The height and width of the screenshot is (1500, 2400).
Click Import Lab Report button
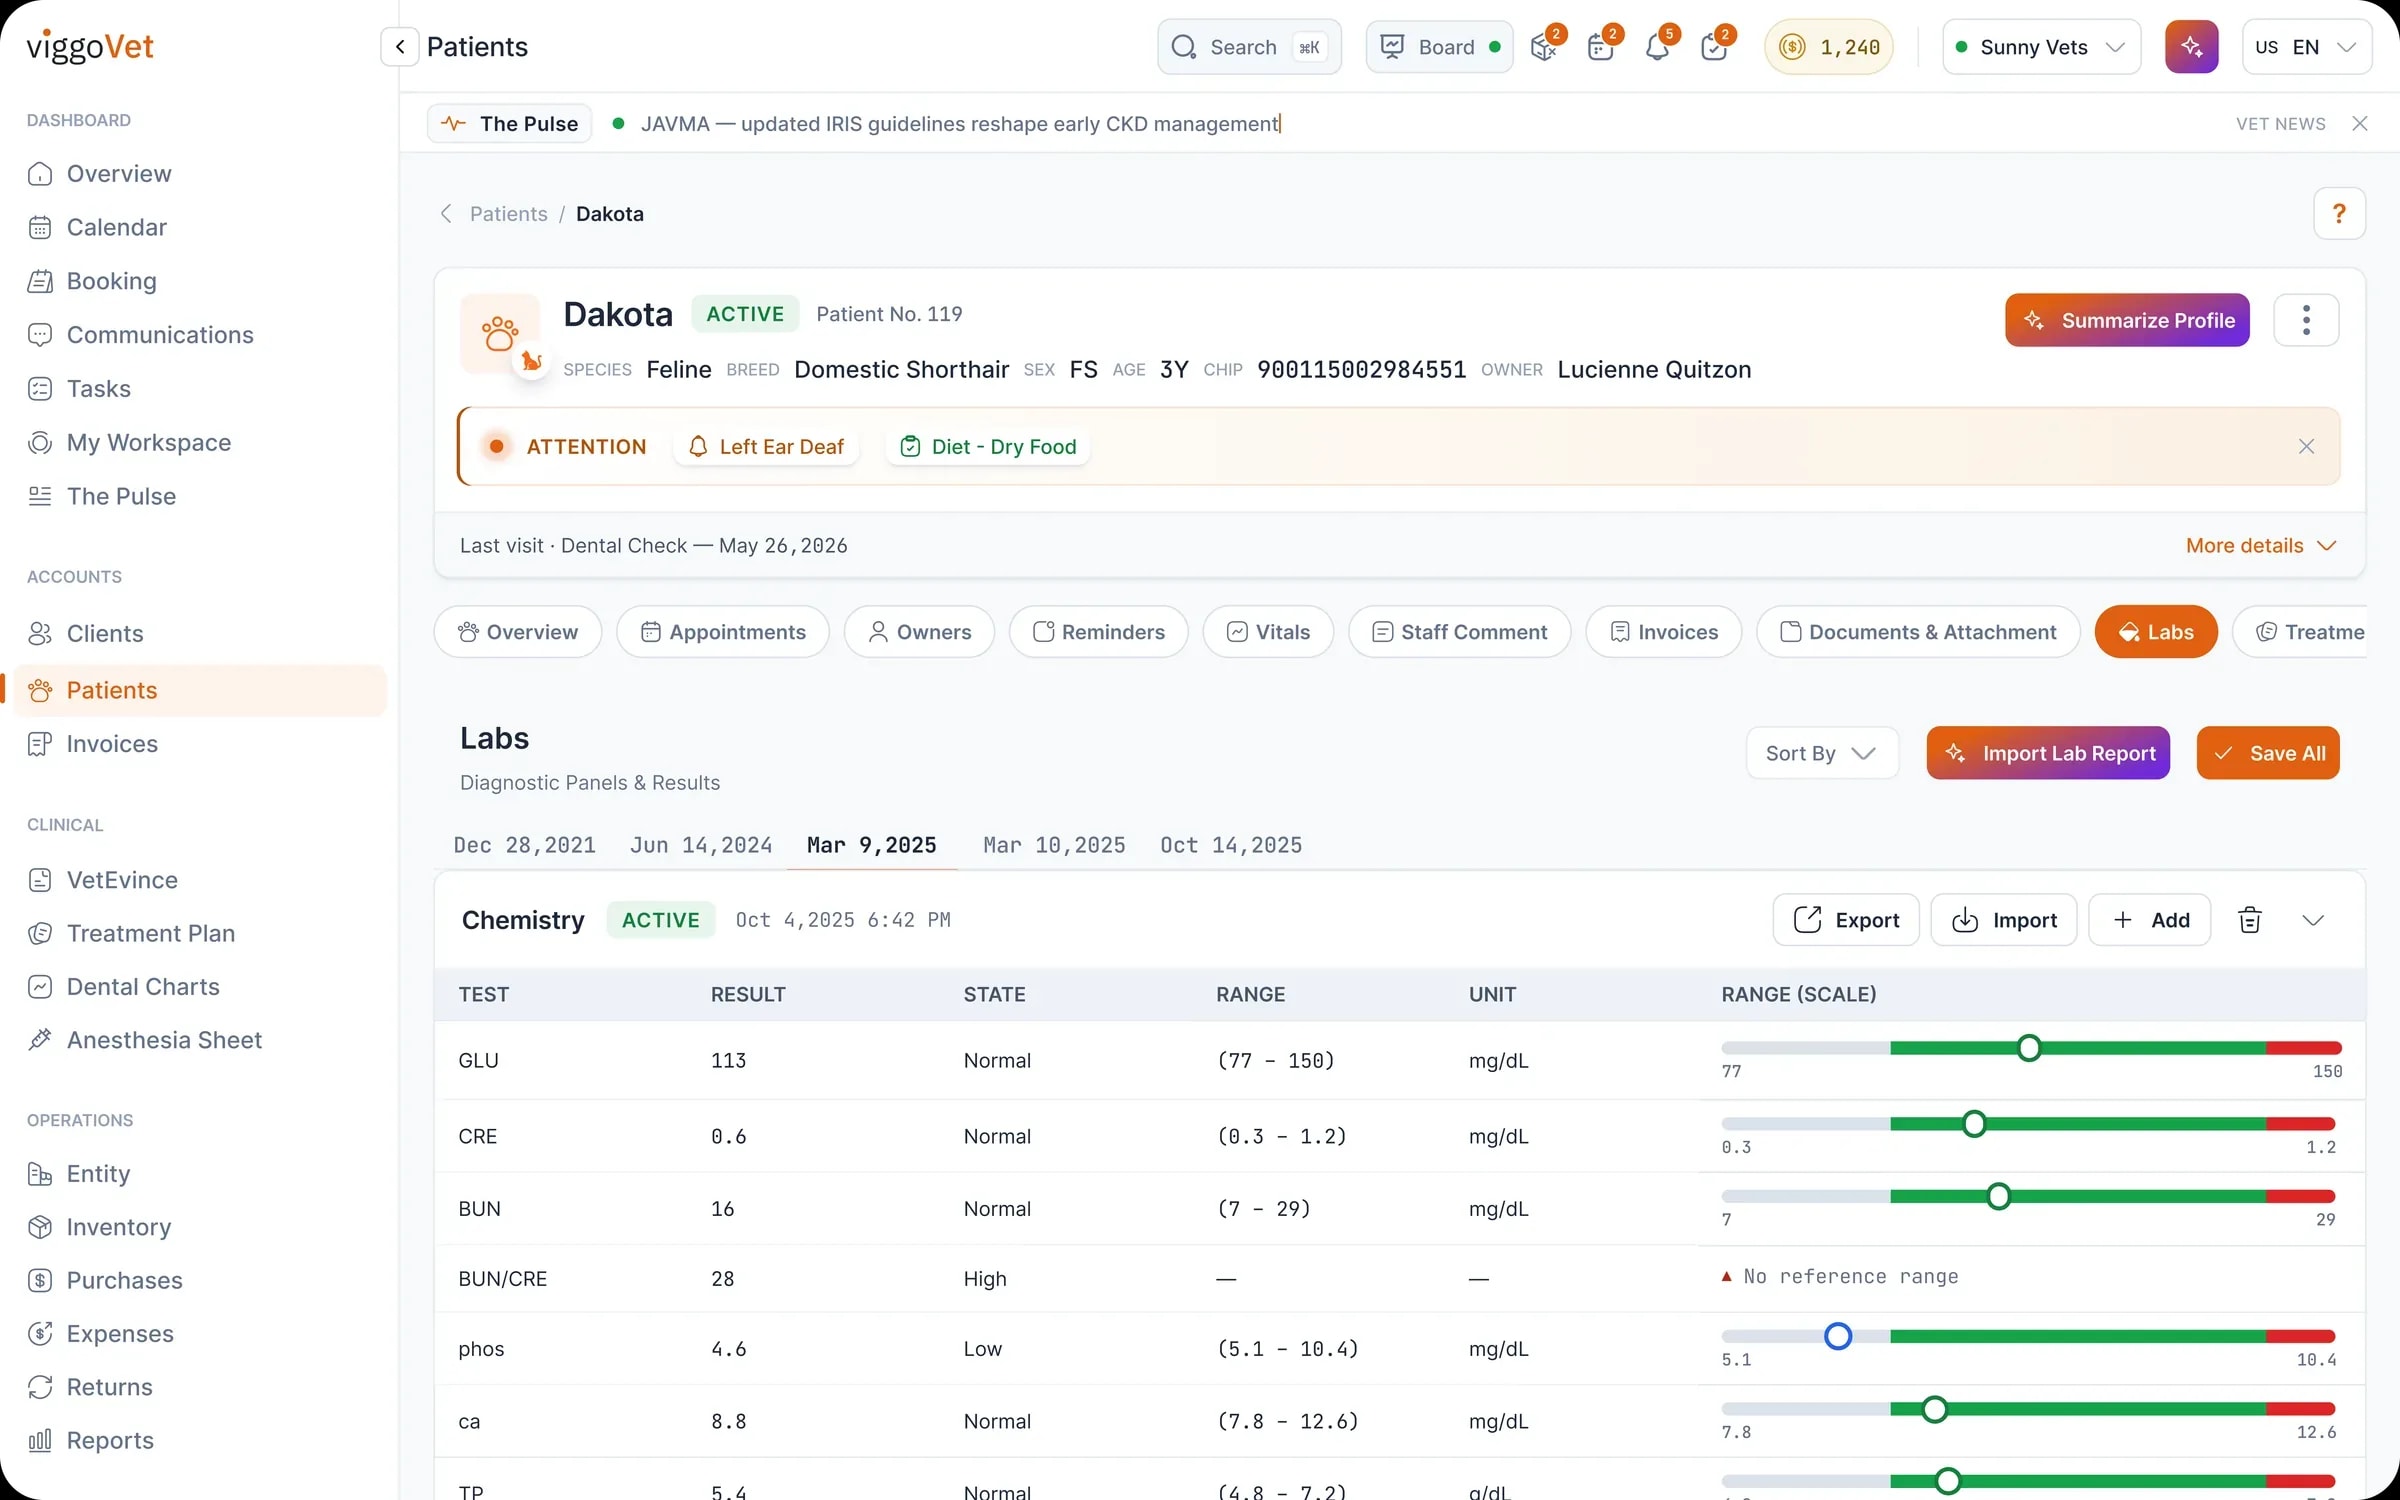[2048, 753]
